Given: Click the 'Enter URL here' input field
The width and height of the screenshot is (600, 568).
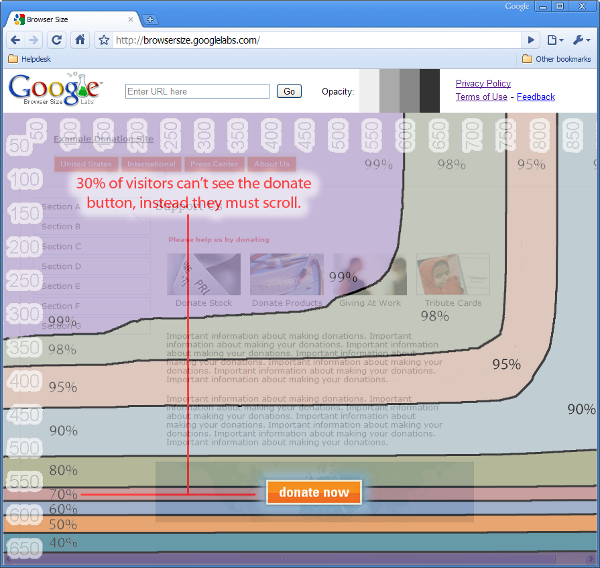Looking at the screenshot, I should [197, 91].
